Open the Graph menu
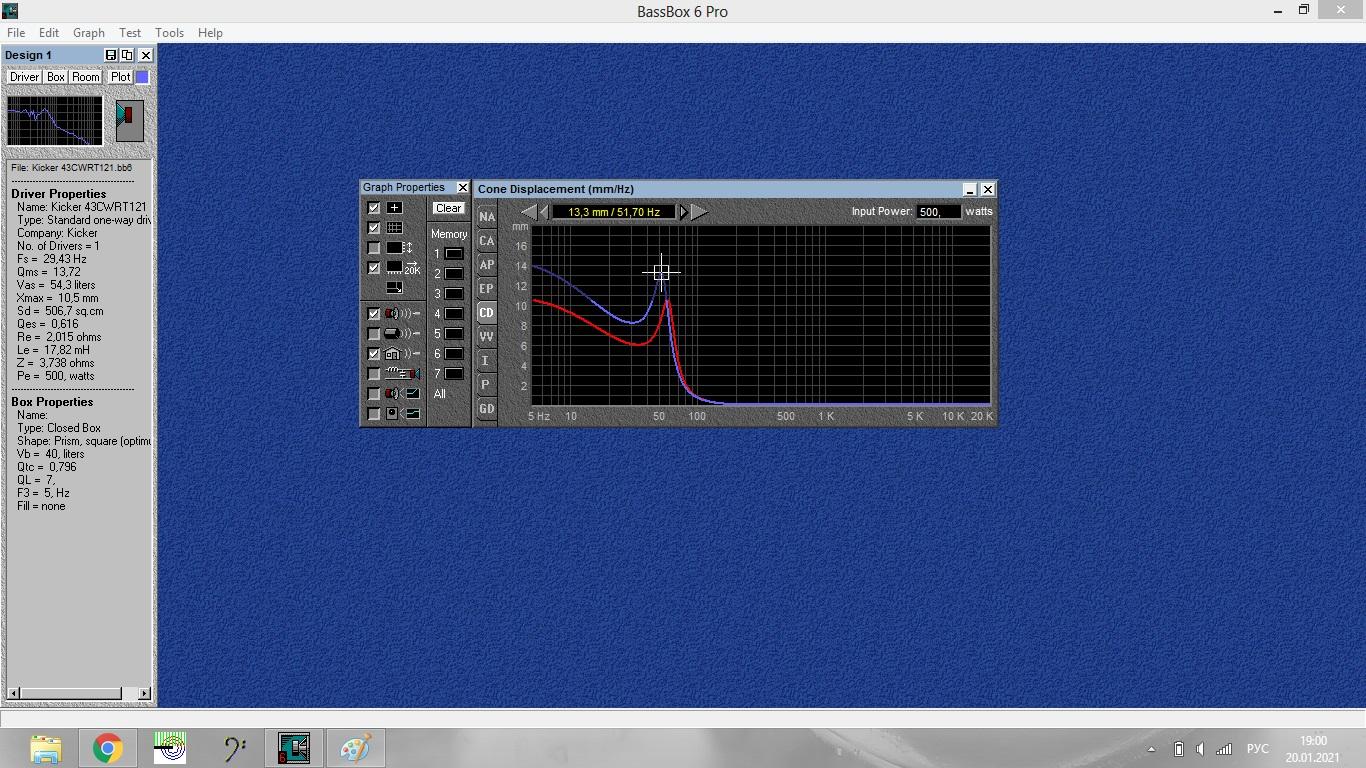The height and width of the screenshot is (768, 1366). tap(88, 33)
